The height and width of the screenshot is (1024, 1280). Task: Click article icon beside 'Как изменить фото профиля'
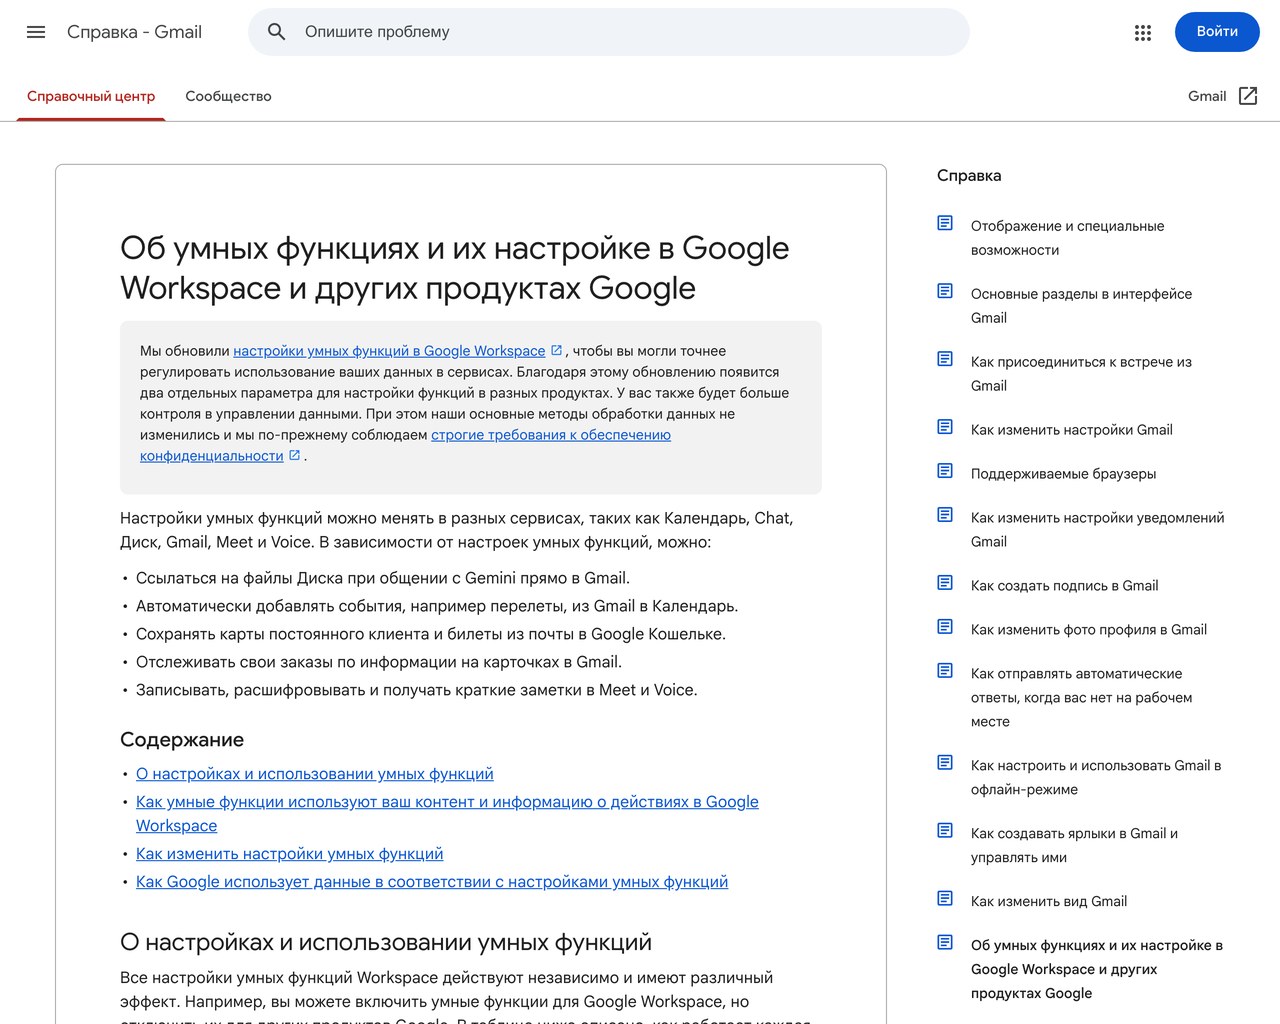[x=945, y=627]
